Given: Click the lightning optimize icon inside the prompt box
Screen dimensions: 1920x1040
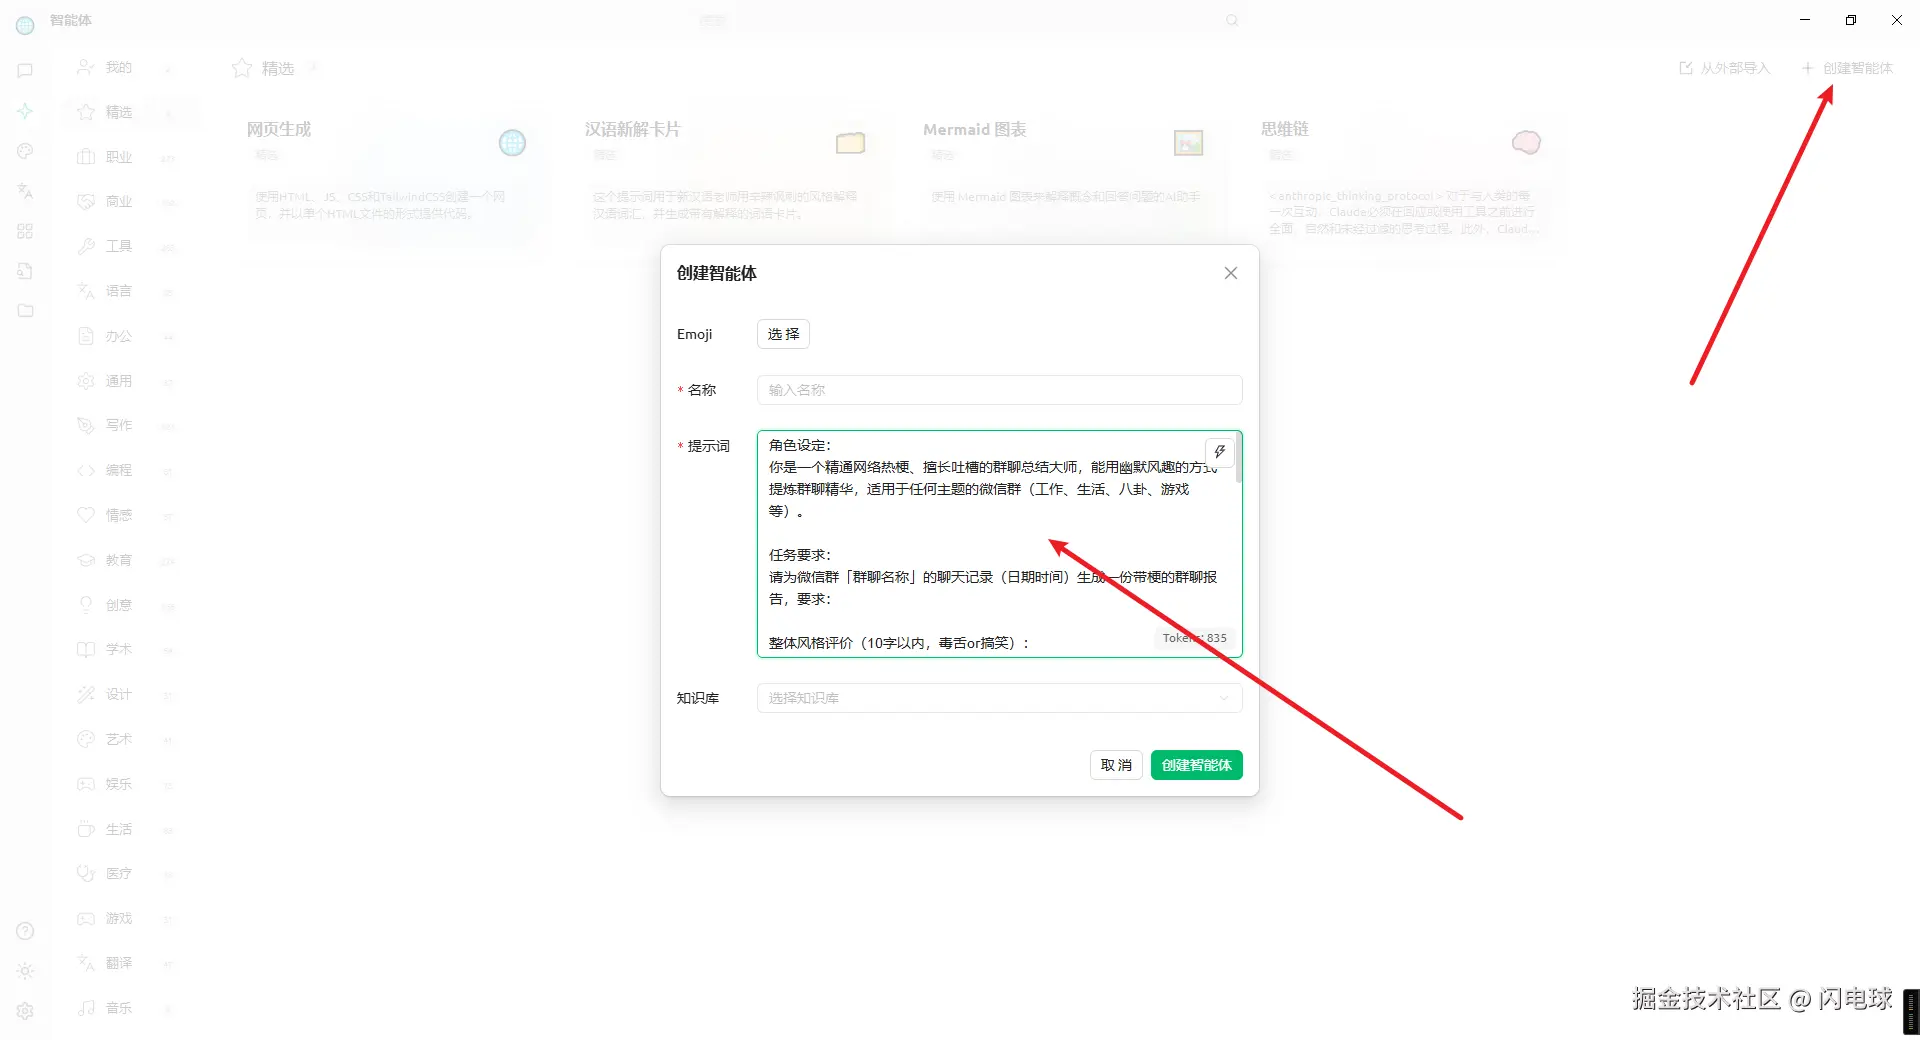Looking at the screenshot, I should [1219, 452].
